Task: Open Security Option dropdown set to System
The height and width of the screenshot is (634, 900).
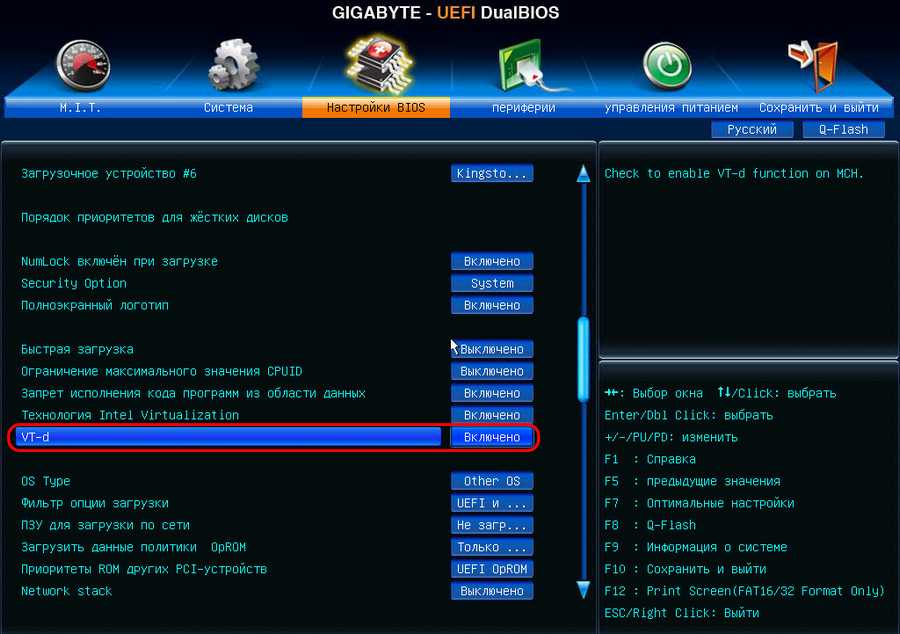Action: point(492,283)
